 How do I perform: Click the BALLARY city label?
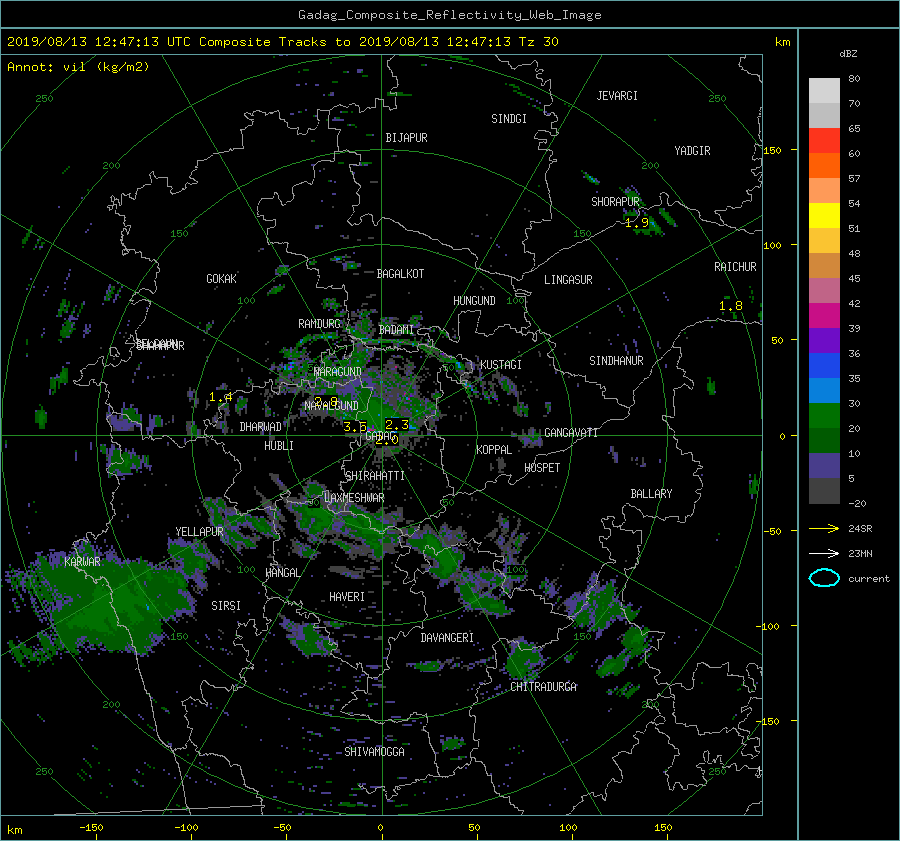(x=651, y=494)
